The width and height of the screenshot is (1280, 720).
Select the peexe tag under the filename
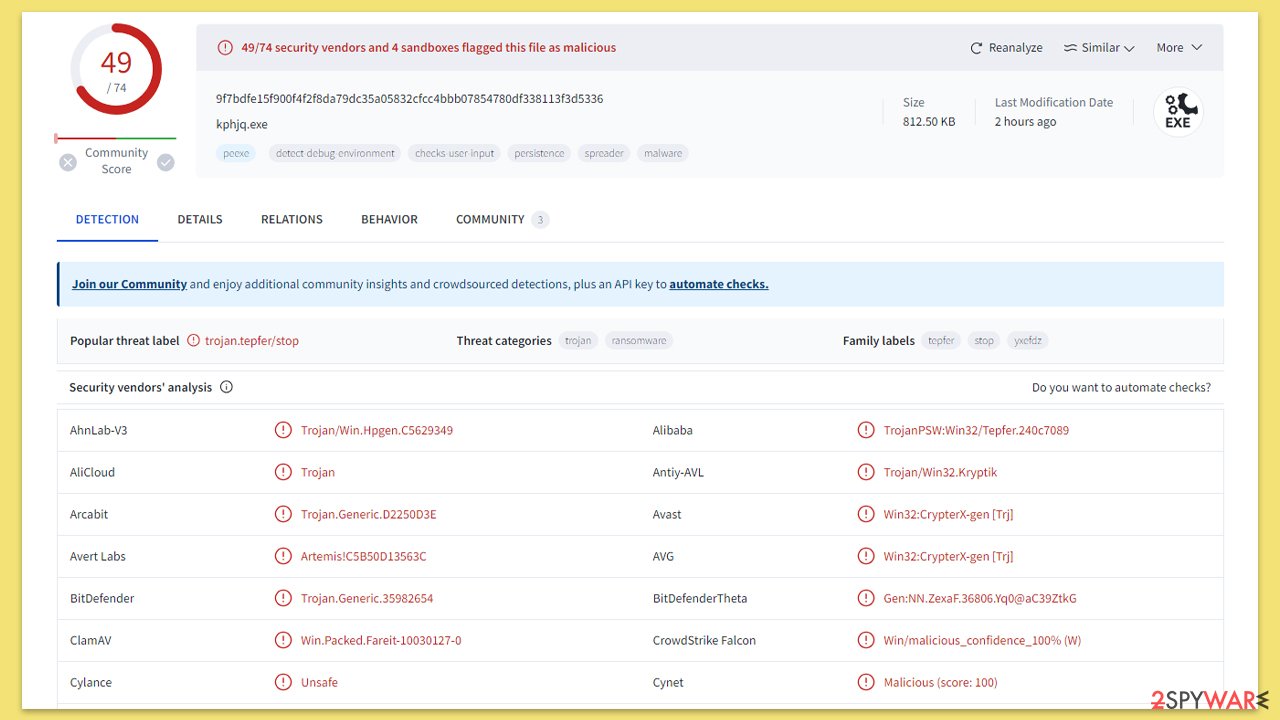point(236,153)
